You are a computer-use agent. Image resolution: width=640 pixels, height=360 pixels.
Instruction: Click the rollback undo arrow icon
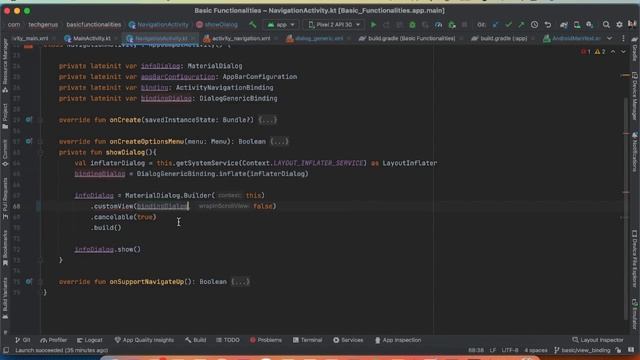548,25
